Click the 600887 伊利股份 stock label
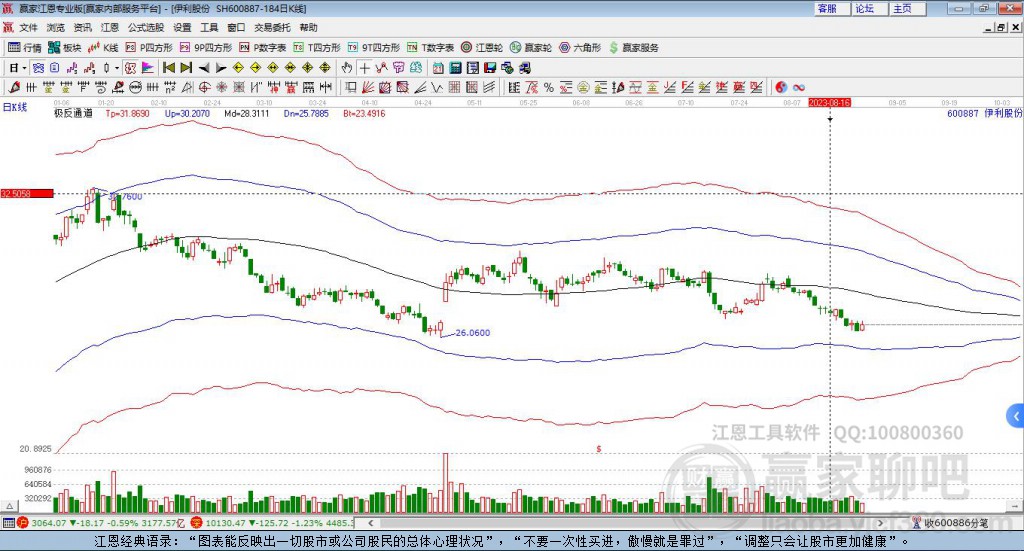This screenshot has height=551, width=1024. tap(985, 114)
